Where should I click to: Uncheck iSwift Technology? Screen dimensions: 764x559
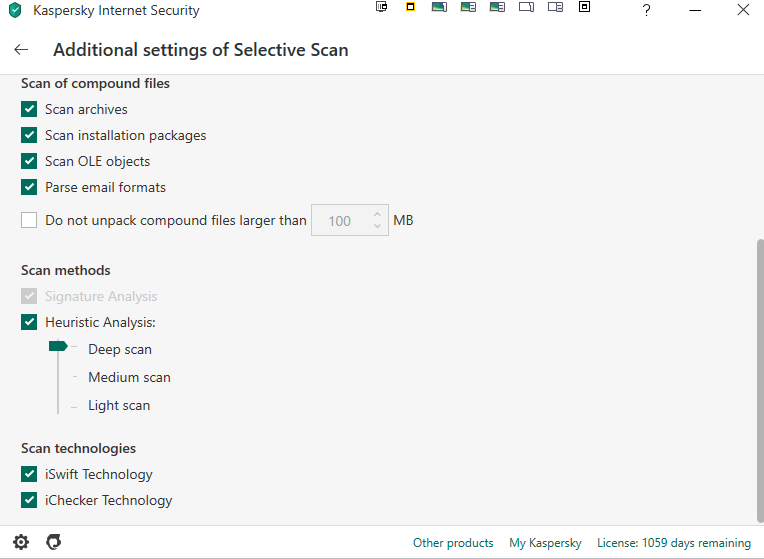click(x=29, y=474)
